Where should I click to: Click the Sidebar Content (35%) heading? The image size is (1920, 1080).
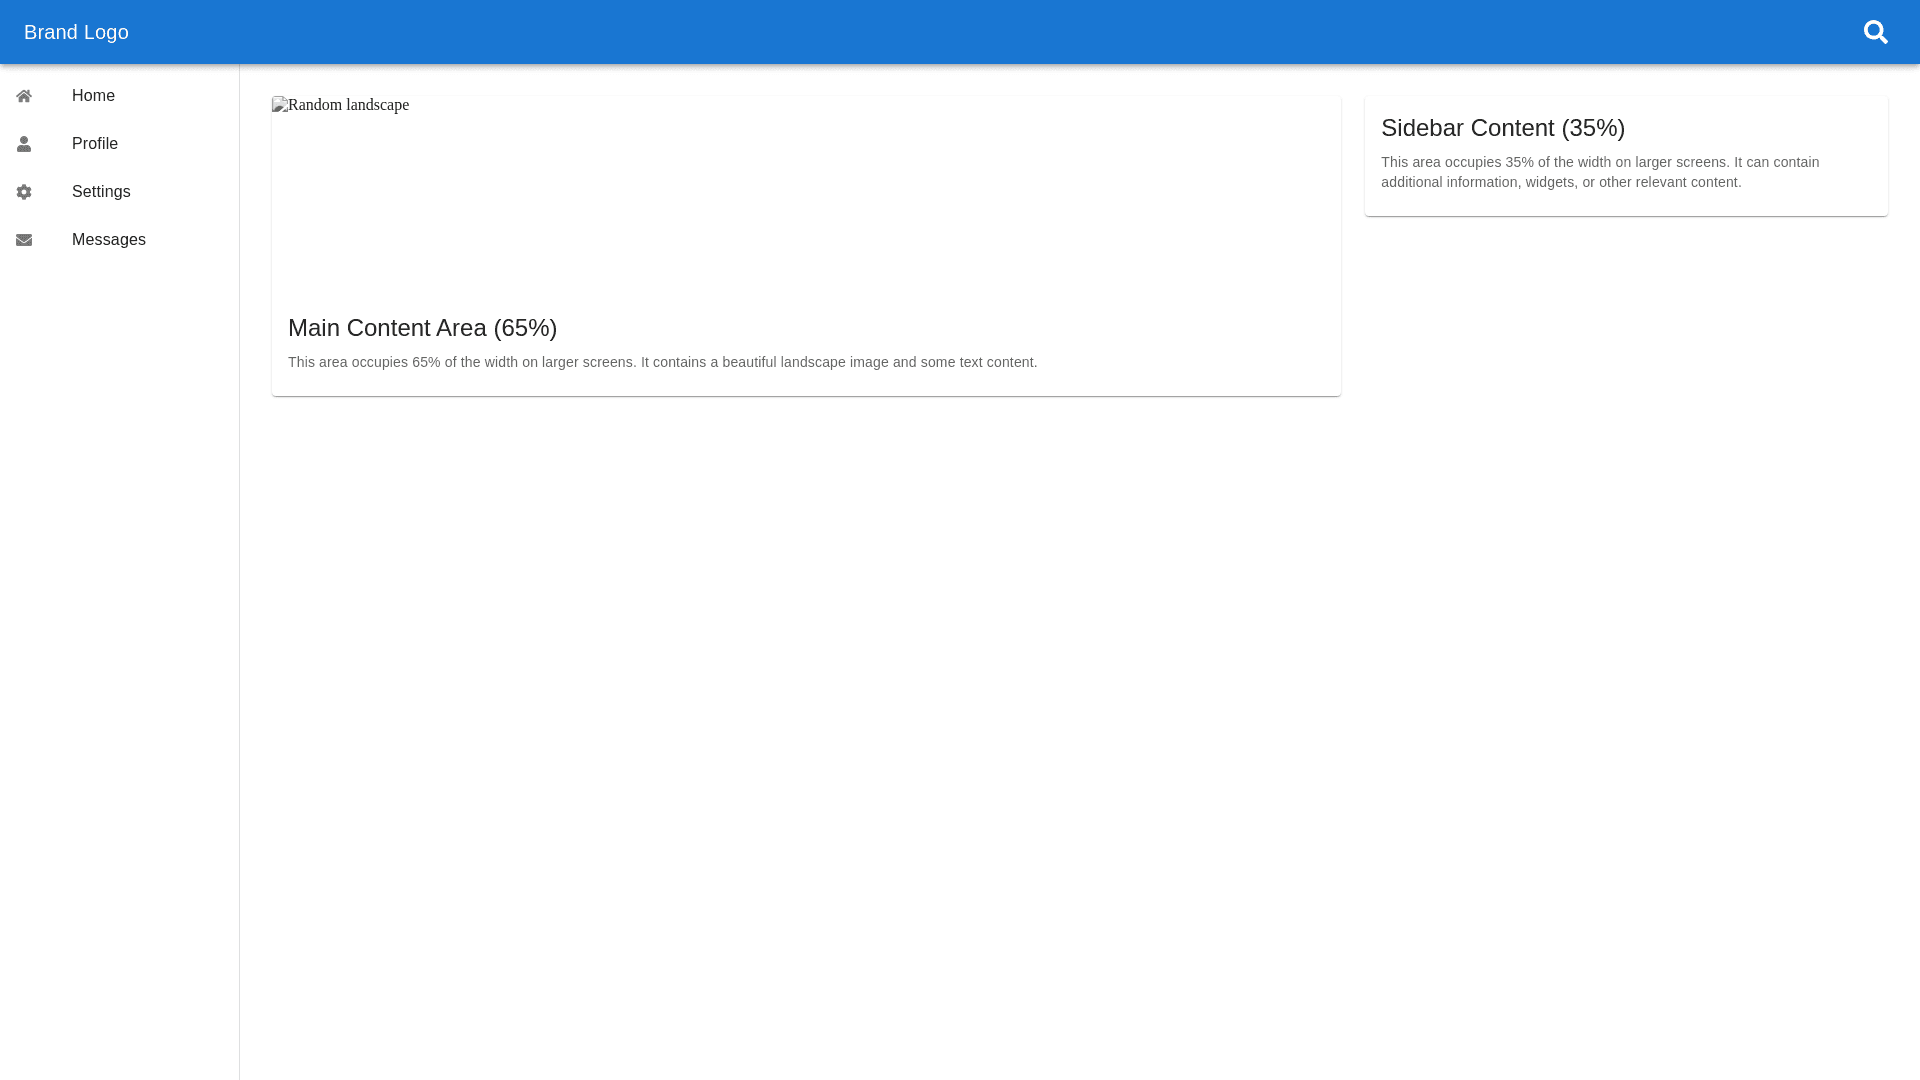1502,128
